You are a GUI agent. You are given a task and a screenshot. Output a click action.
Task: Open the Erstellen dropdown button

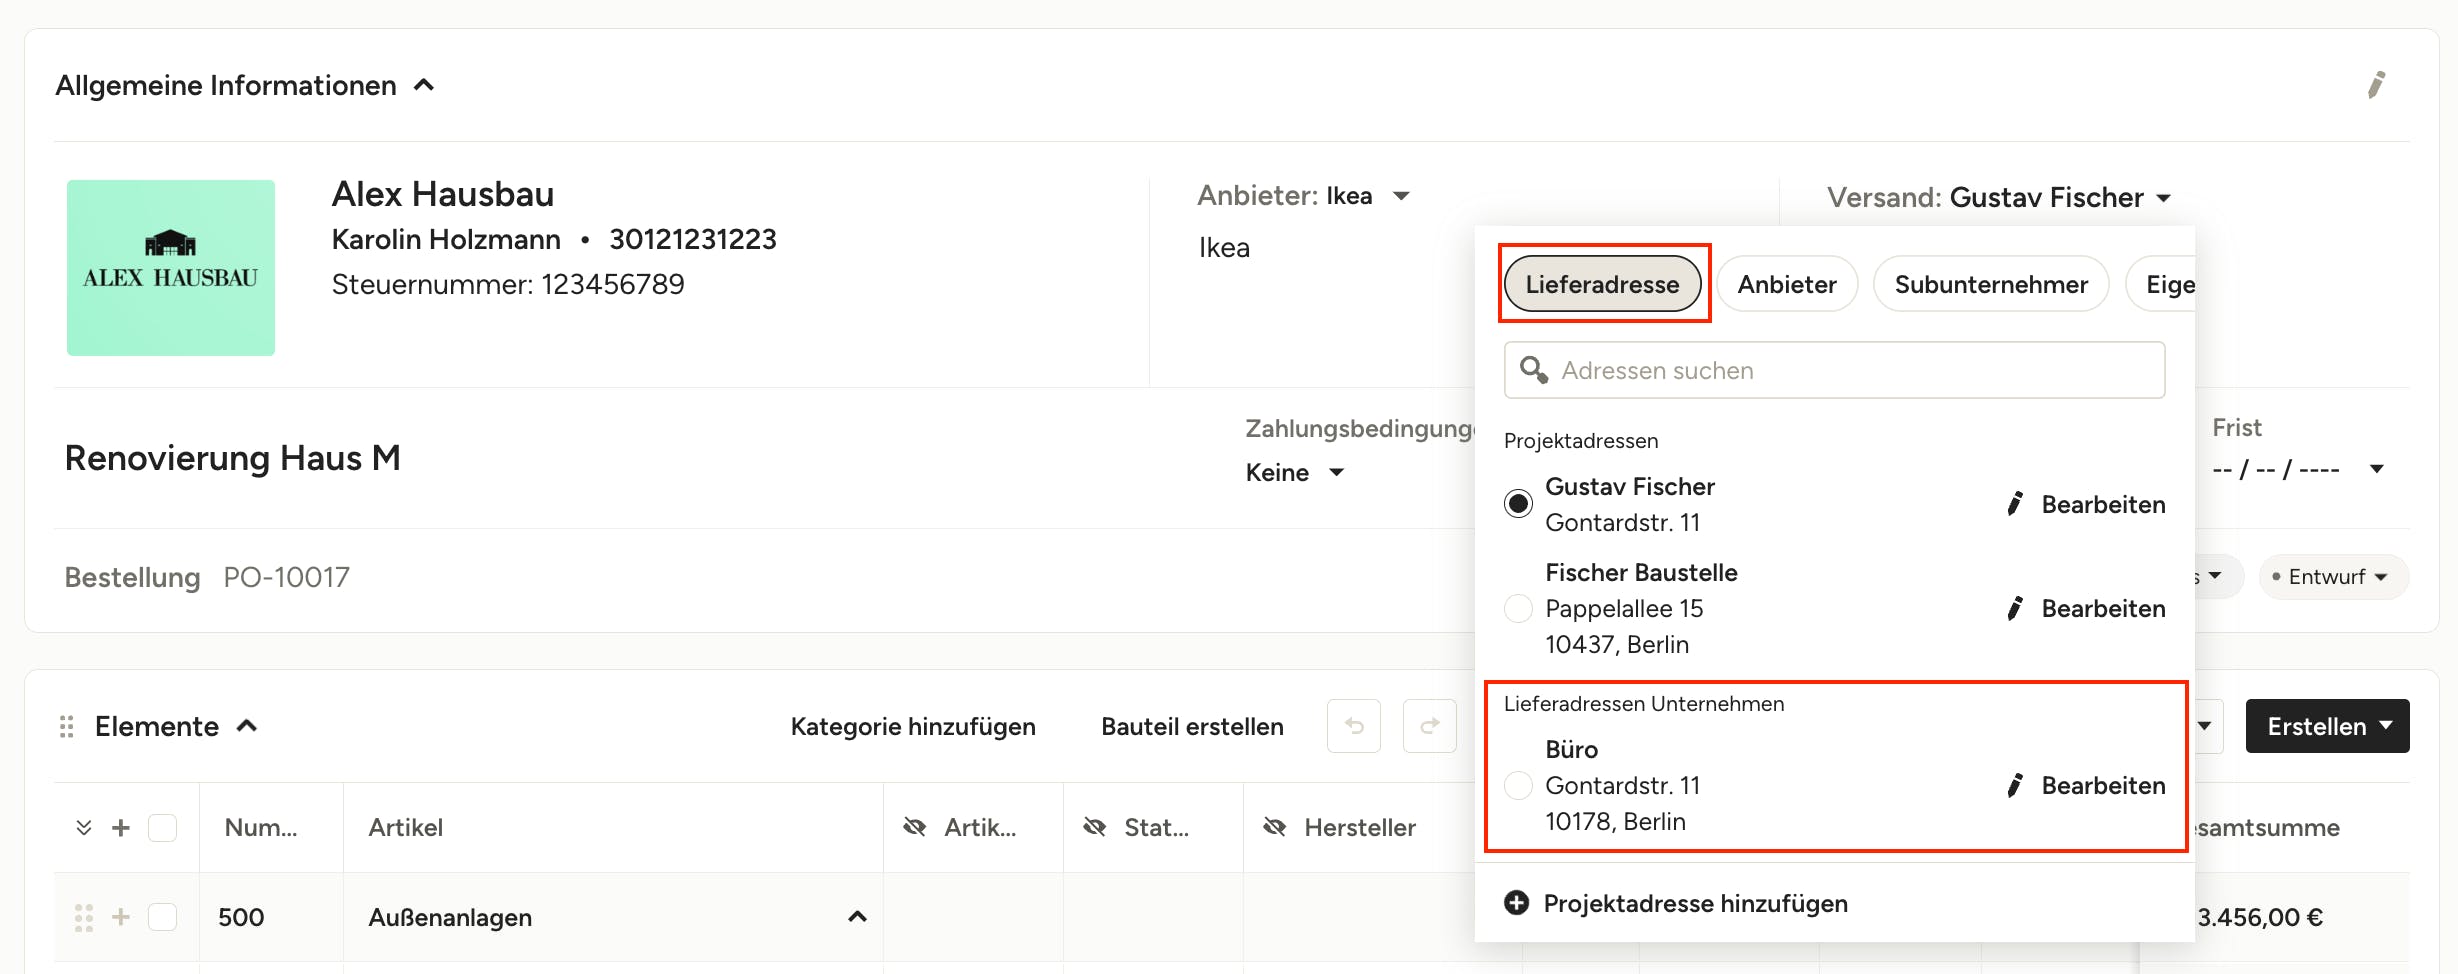[x=2327, y=726]
